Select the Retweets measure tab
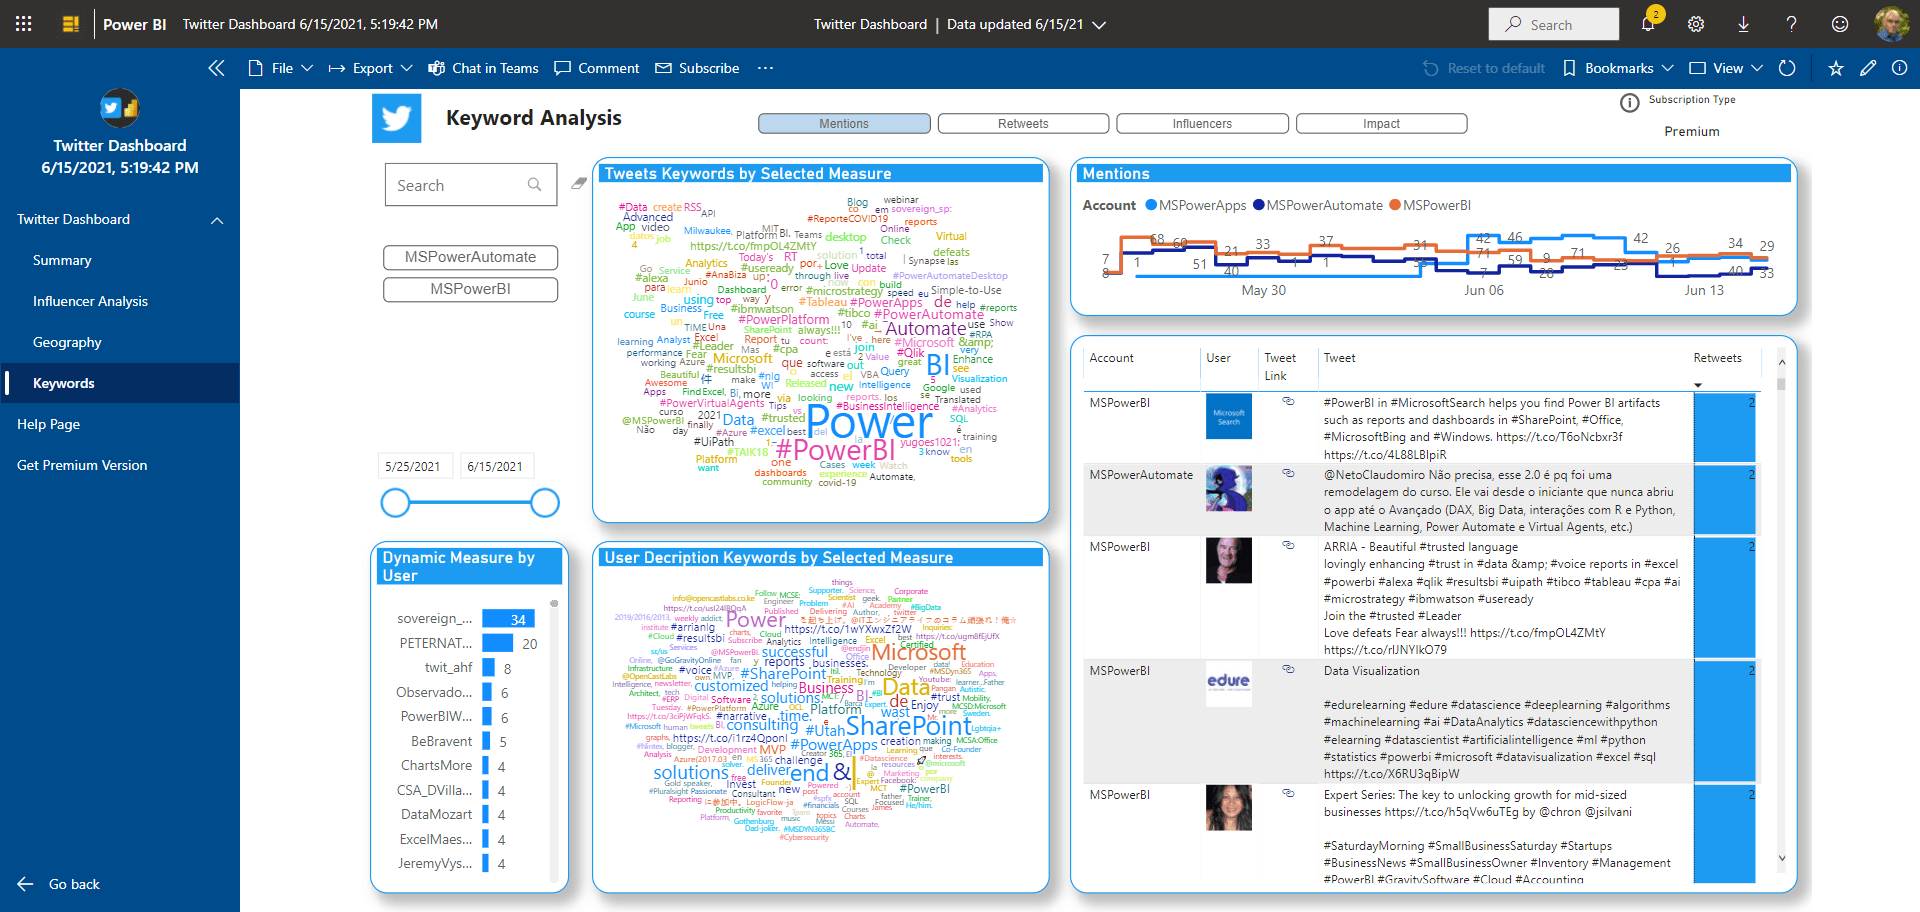This screenshot has width=1920, height=912. tap(1023, 124)
